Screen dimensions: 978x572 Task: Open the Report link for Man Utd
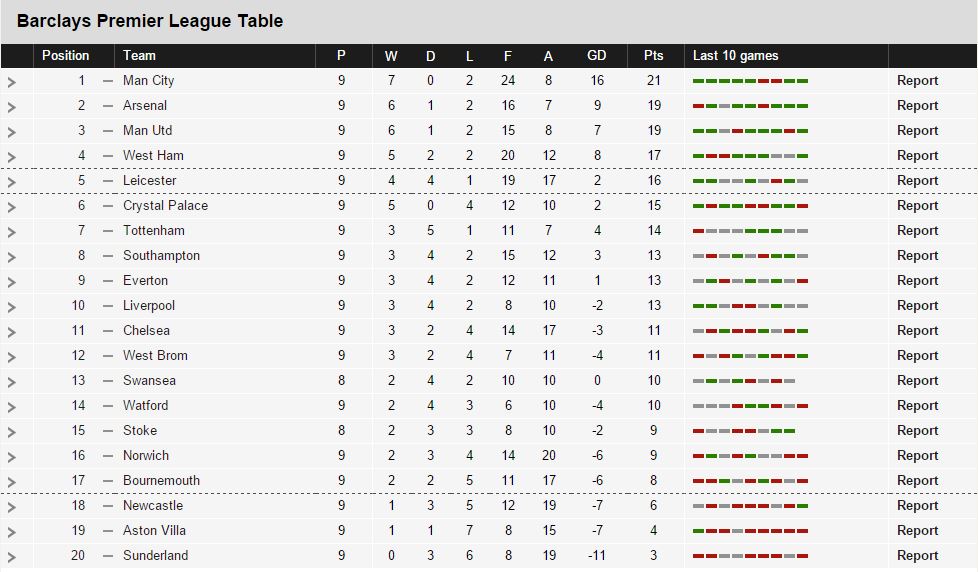coord(917,130)
